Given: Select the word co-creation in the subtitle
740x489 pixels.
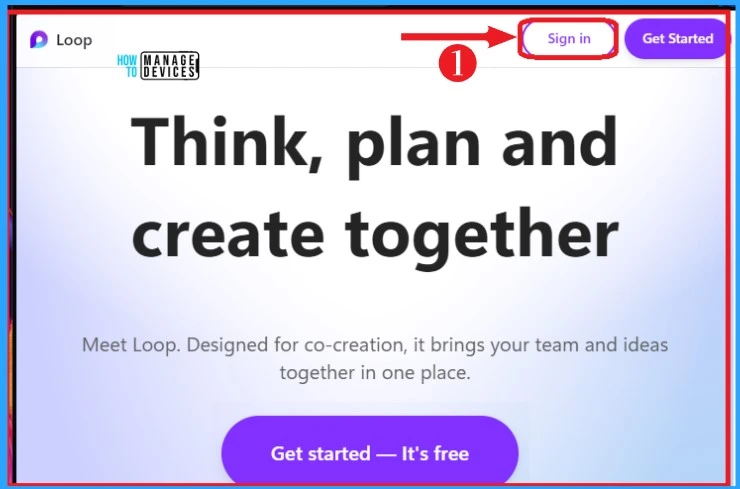Looking at the screenshot, I should tap(356, 345).
